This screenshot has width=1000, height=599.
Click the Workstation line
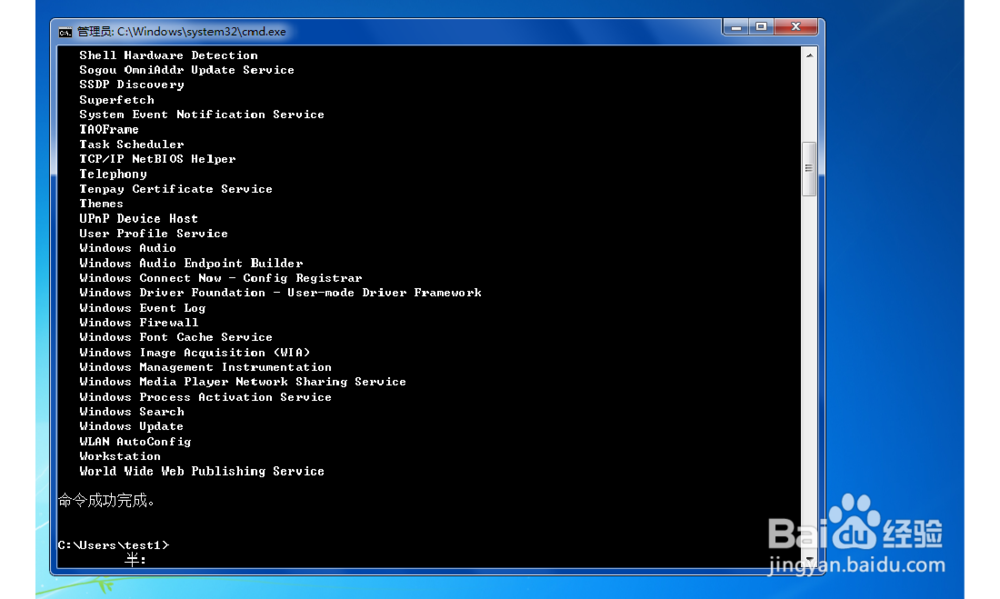coord(120,457)
